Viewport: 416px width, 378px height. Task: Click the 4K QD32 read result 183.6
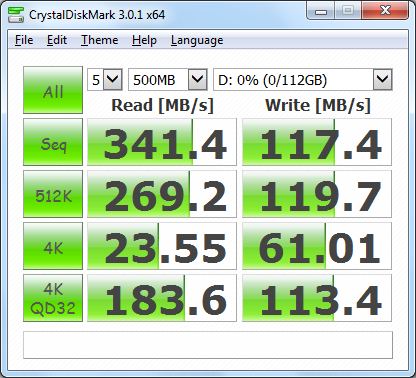(x=162, y=298)
